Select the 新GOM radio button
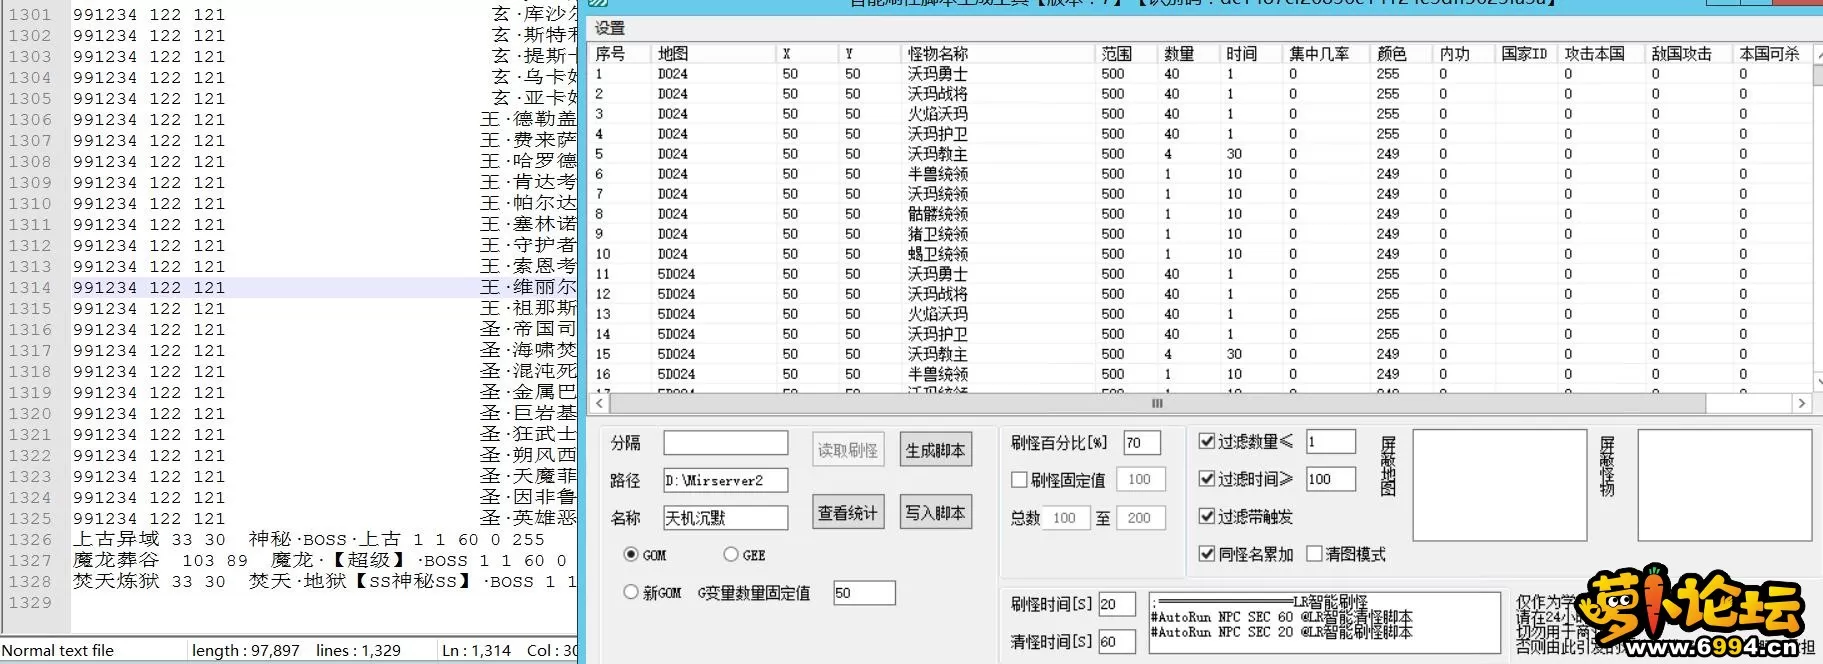1823x664 pixels. (631, 592)
